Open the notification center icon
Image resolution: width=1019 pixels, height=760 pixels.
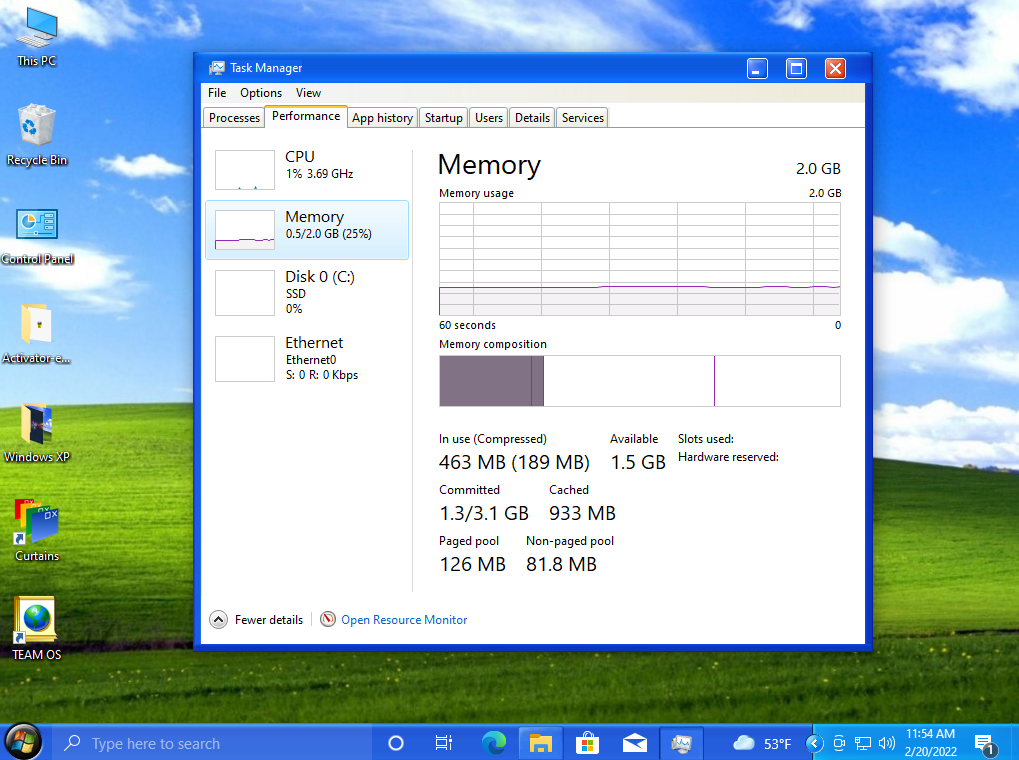tap(985, 744)
